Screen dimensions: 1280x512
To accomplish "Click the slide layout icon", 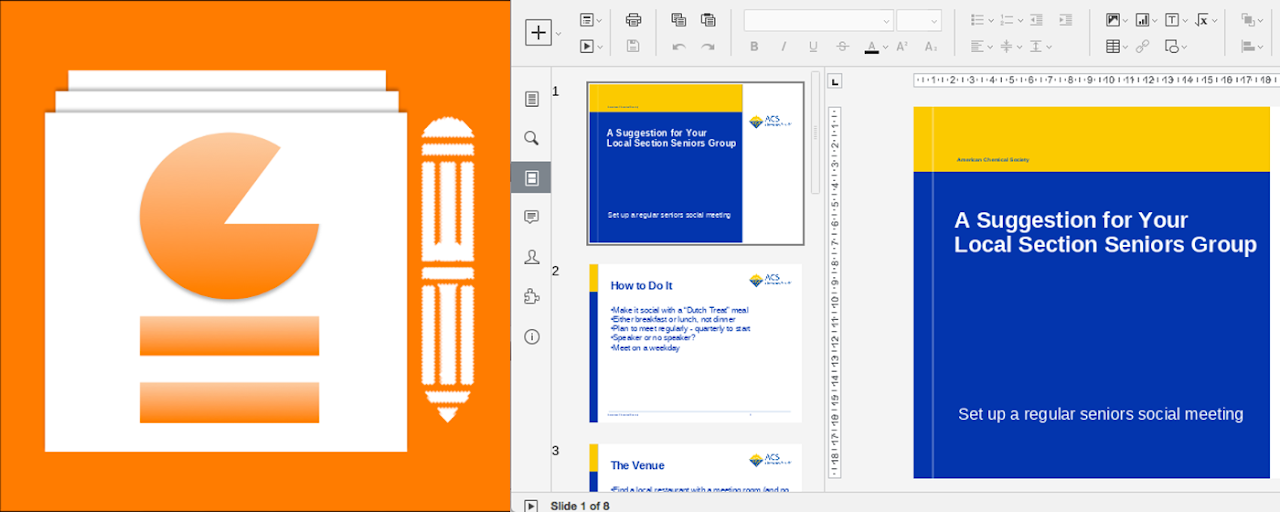I will tap(587, 20).
